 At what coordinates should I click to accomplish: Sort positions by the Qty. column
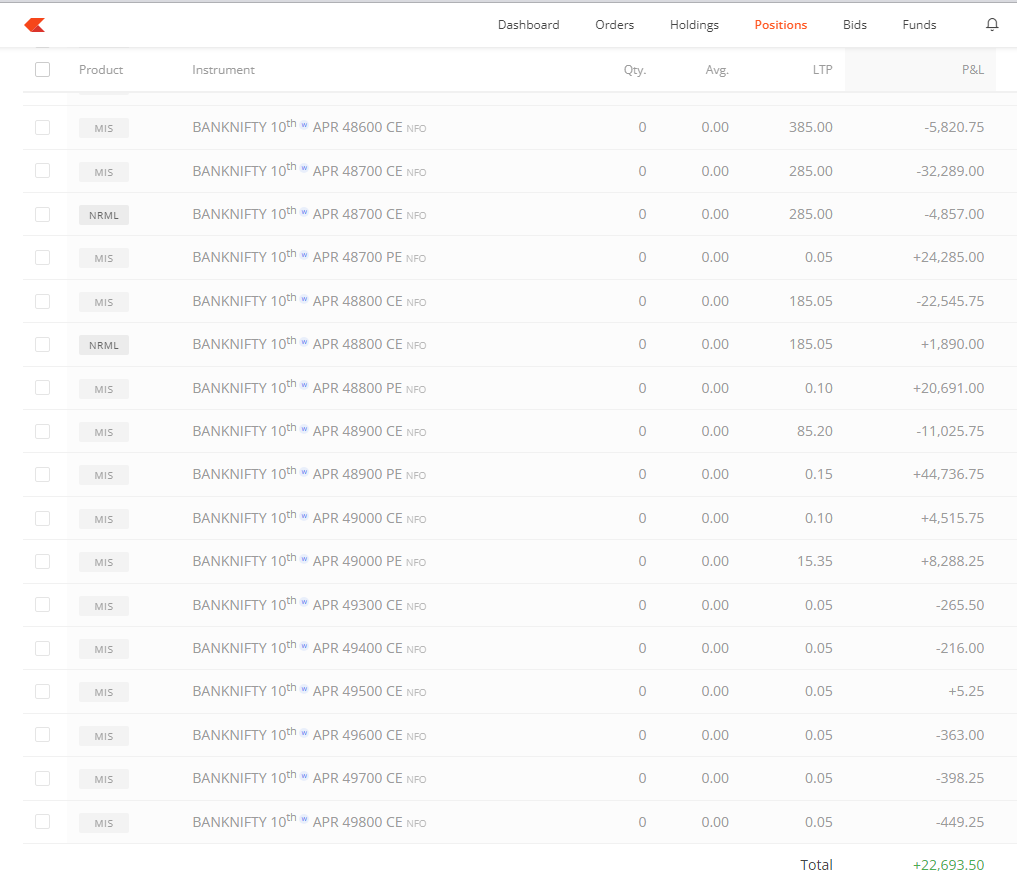click(634, 69)
